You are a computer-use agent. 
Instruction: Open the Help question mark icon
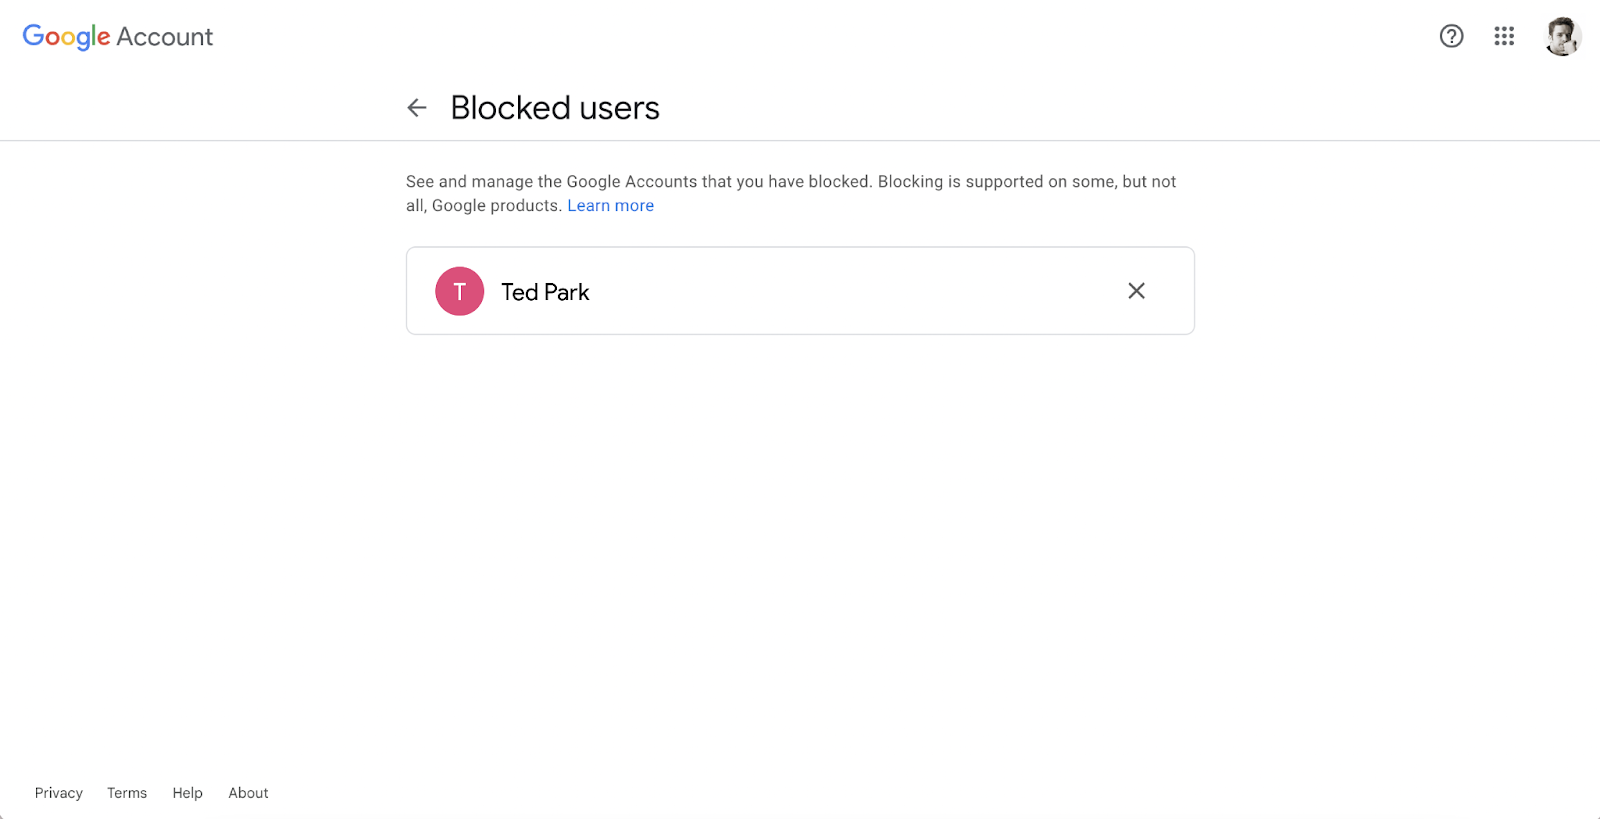tap(1451, 37)
